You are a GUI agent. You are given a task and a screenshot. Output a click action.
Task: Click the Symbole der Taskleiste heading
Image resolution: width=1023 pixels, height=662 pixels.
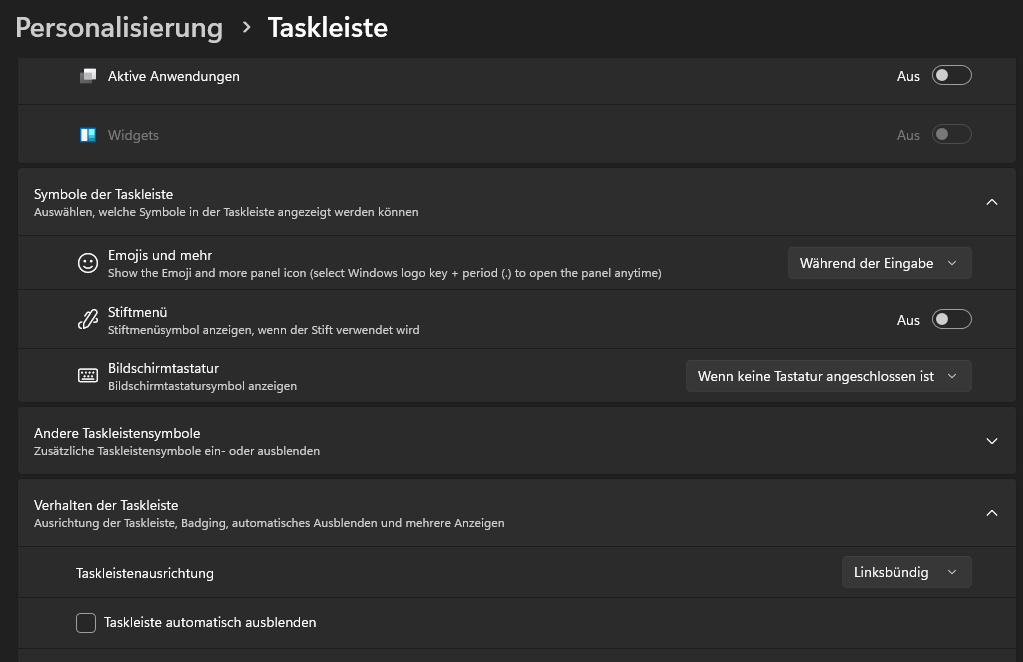coord(104,194)
